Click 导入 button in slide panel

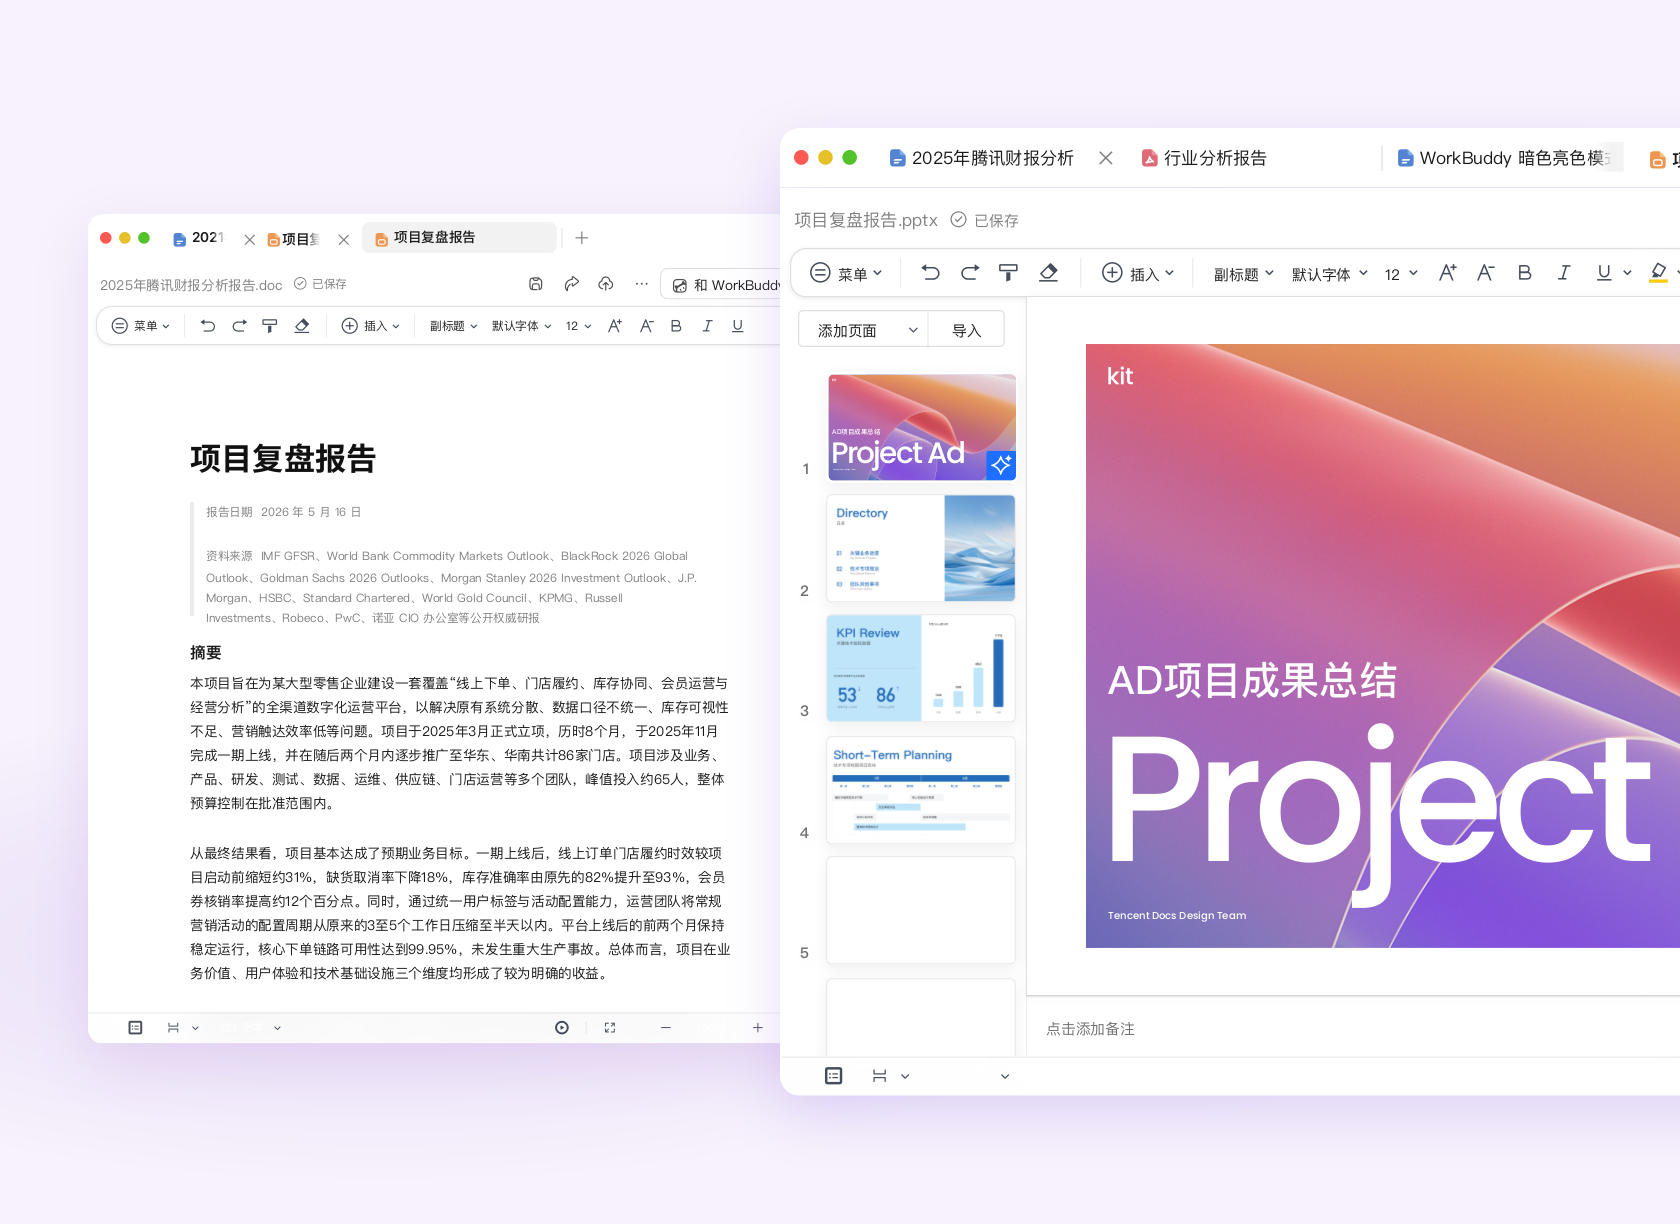pos(966,330)
